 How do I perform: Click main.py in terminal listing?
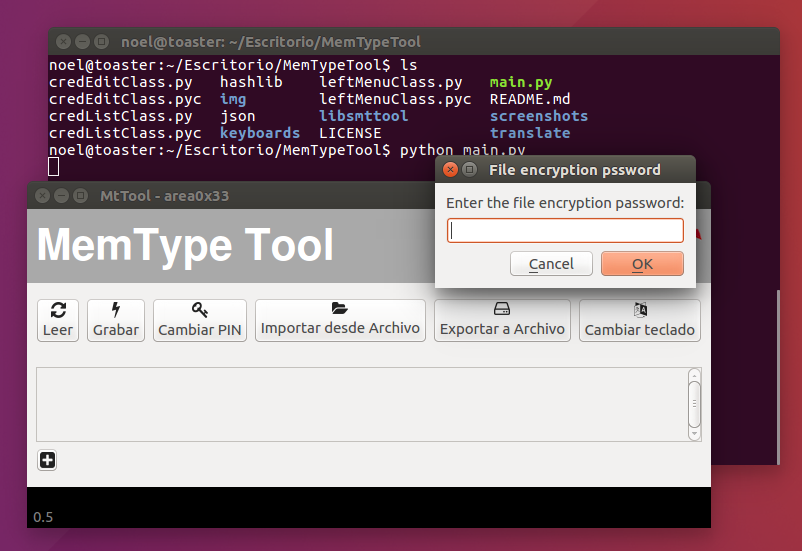coord(521,82)
